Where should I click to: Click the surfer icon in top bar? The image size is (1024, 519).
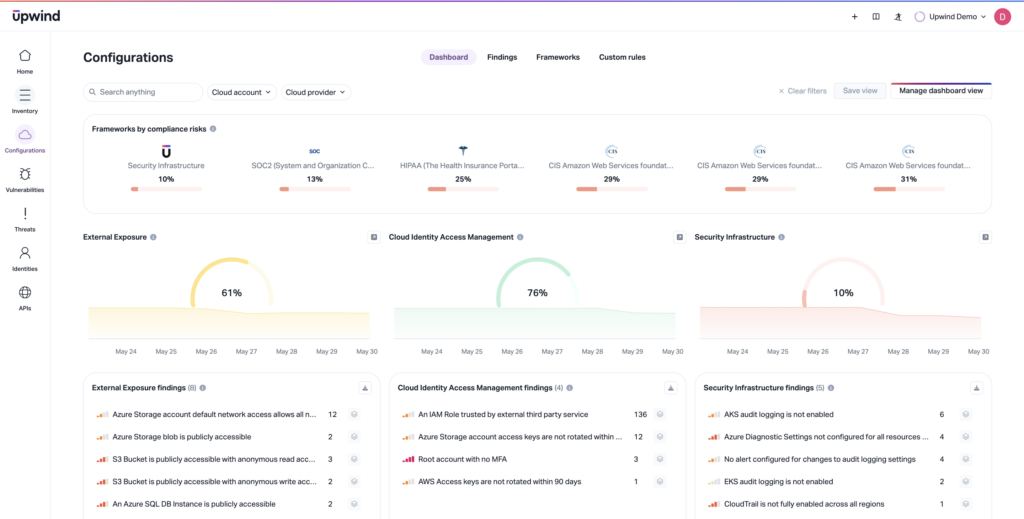tap(898, 17)
